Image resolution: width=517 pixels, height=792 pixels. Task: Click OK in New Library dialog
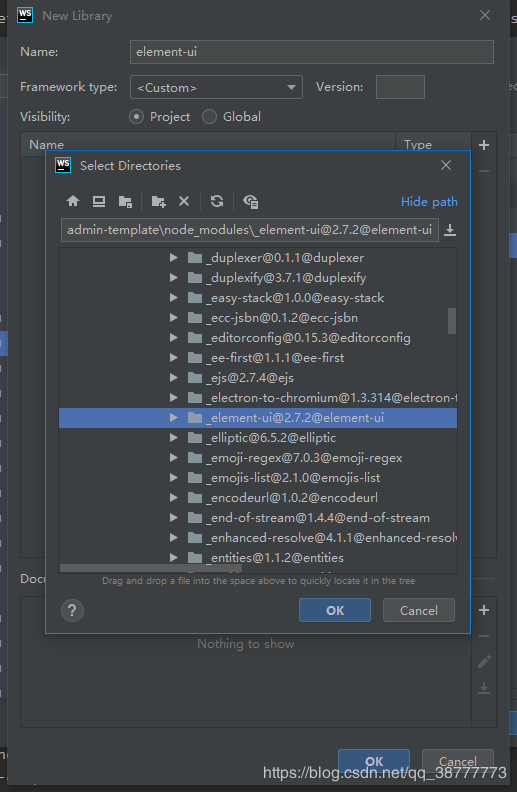pos(374,761)
